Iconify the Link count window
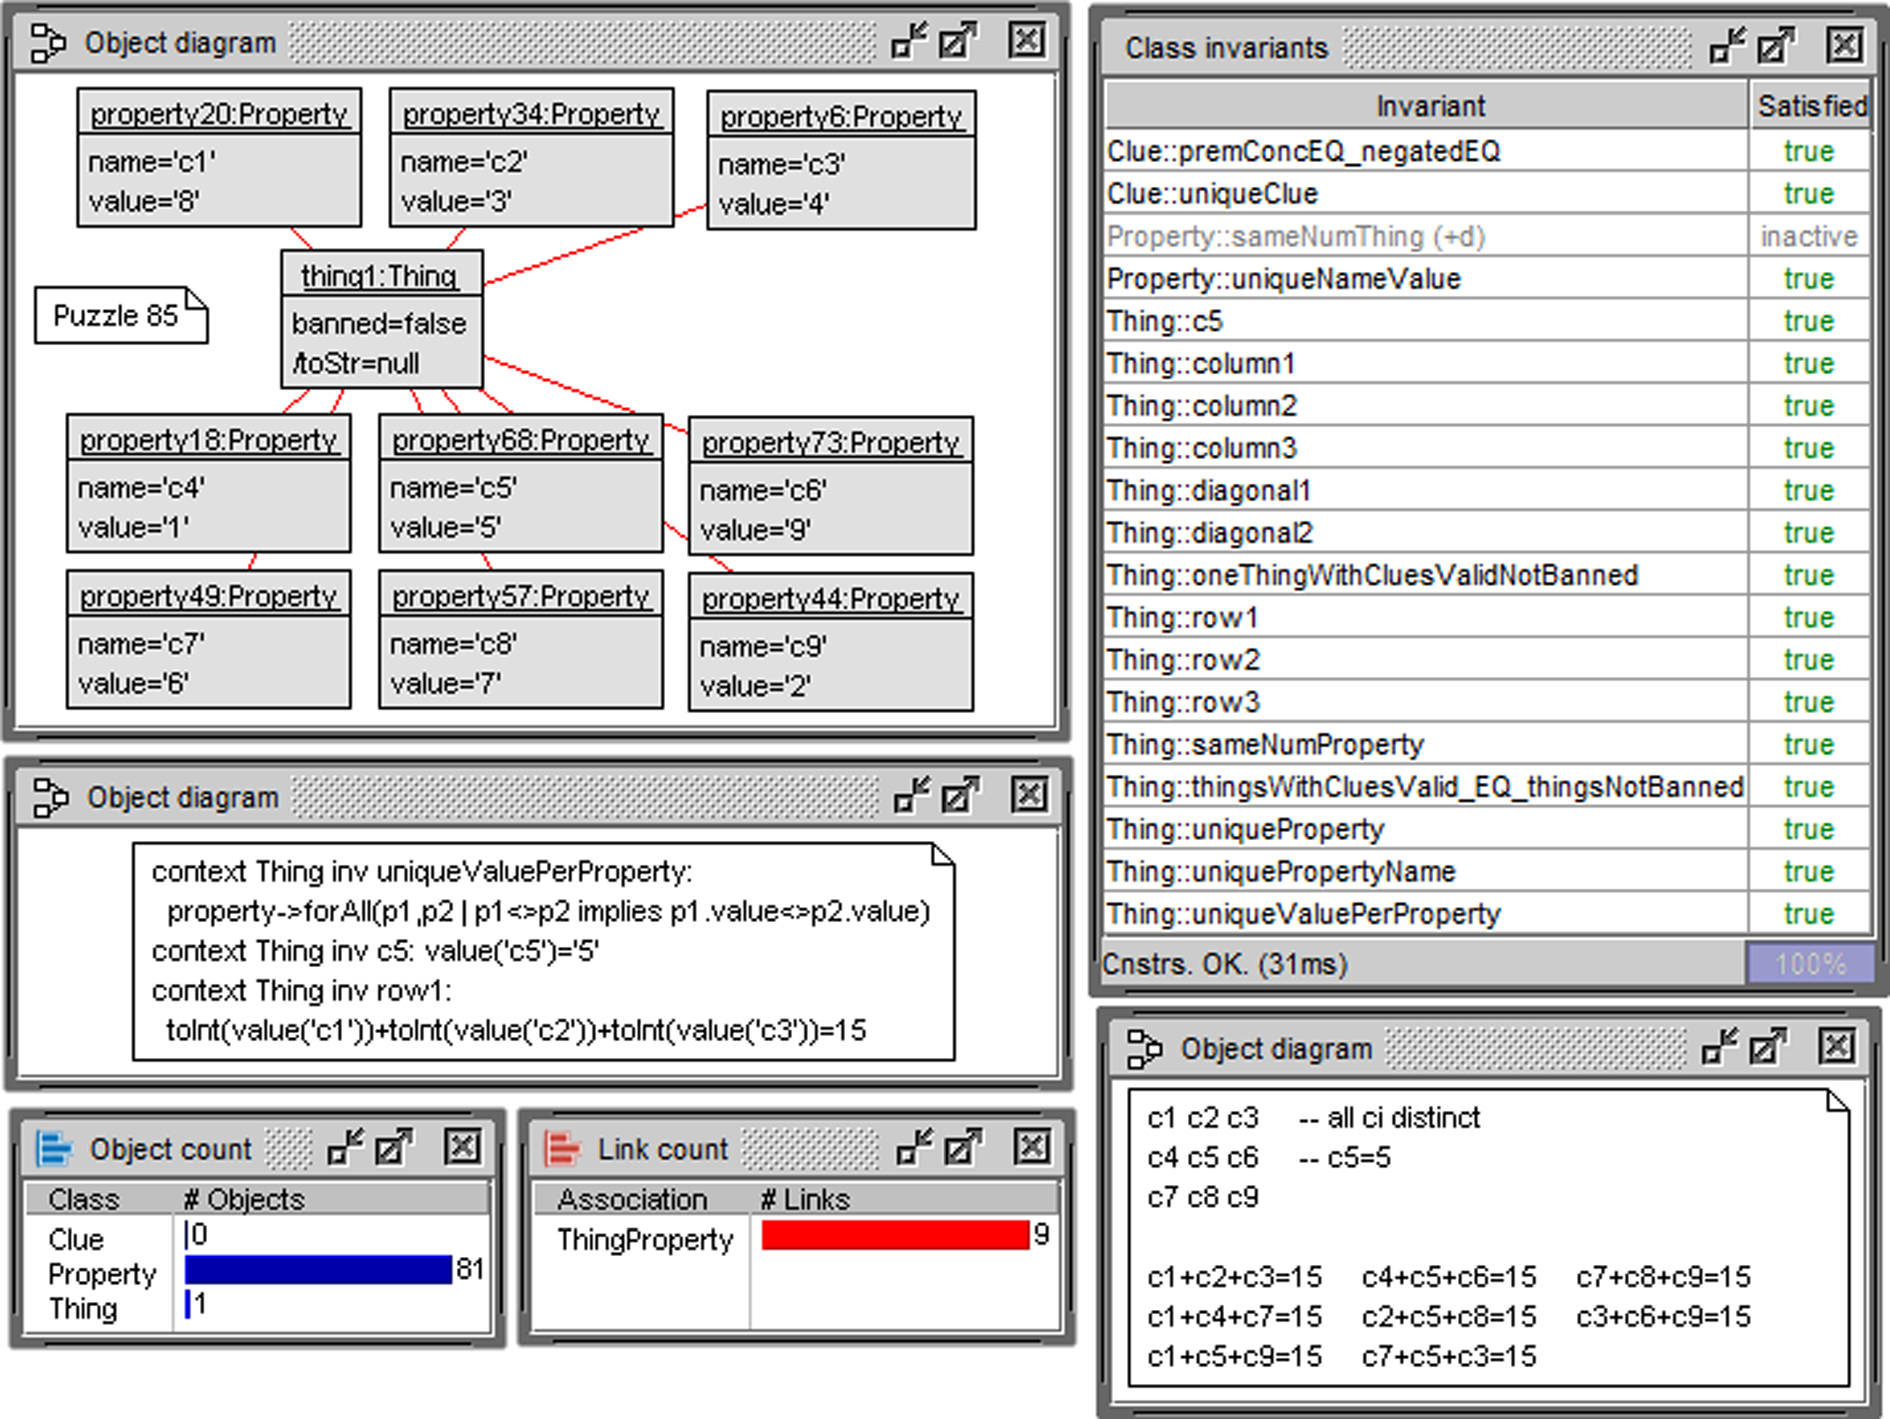This screenshot has height=1419, width=1890. pyautogui.click(x=912, y=1147)
